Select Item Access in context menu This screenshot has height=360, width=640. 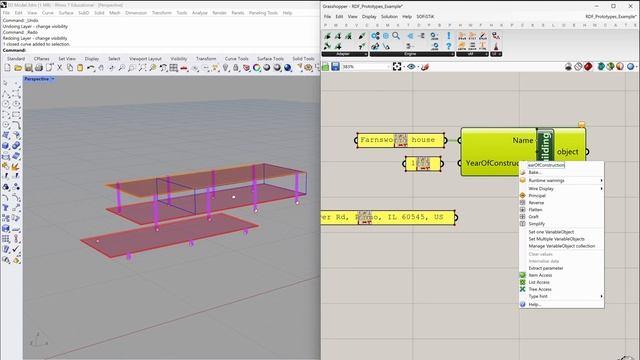(562, 275)
